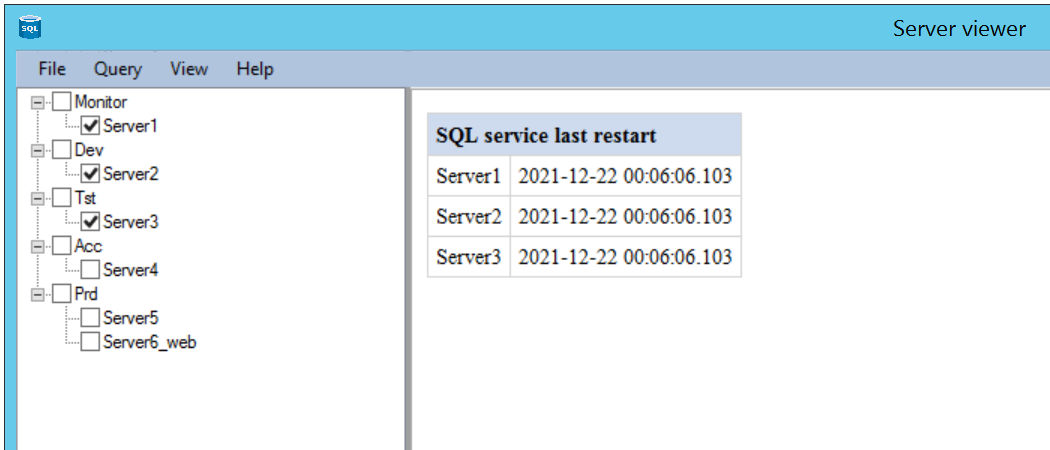Uncheck the Server1 checkbox

pos(91,126)
